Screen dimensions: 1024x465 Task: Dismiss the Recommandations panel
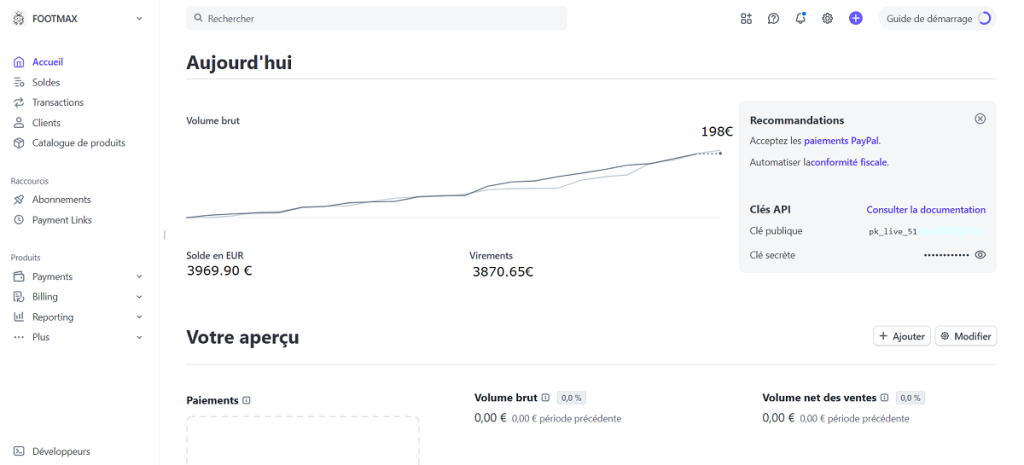[980, 119]
